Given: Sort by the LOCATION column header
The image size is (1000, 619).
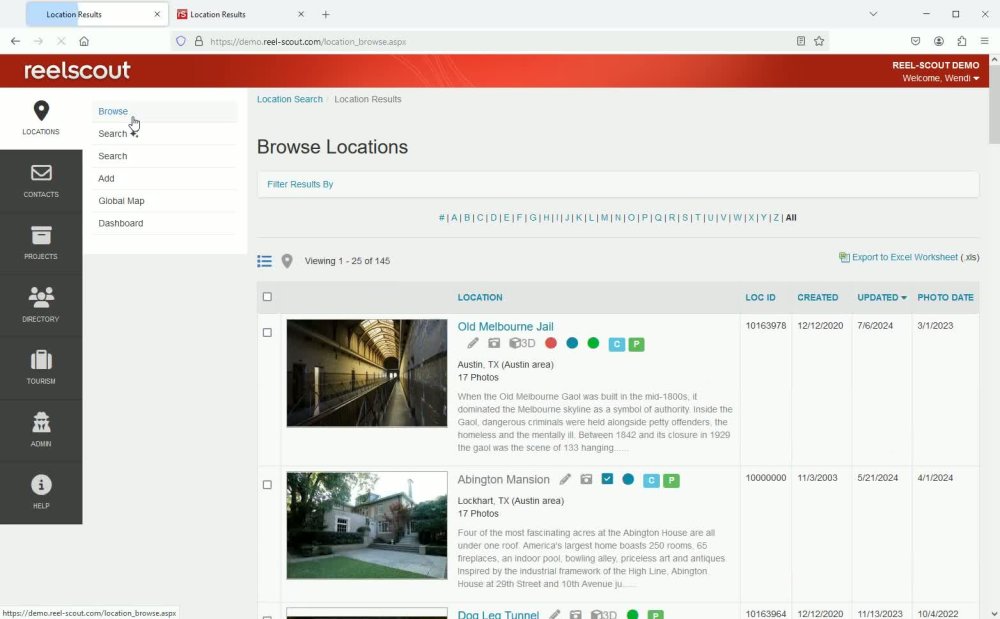Looking at the screenshot, I should tap(480, 297).
